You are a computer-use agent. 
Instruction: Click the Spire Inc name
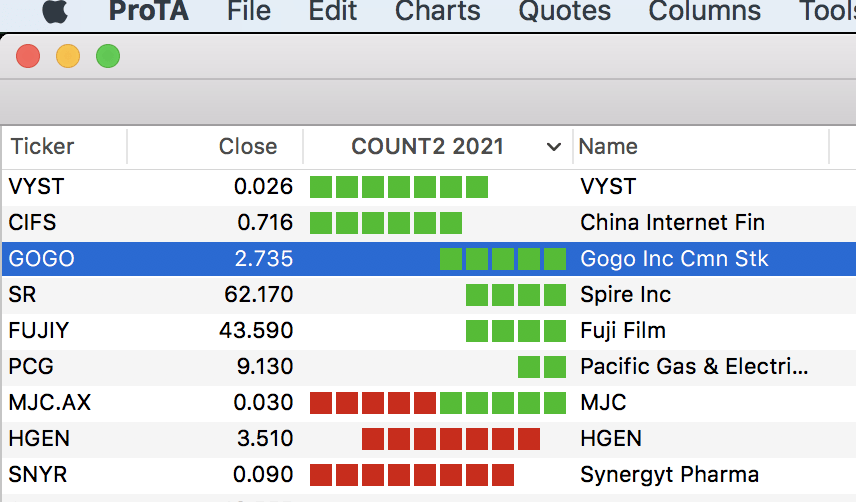[626, 295]
